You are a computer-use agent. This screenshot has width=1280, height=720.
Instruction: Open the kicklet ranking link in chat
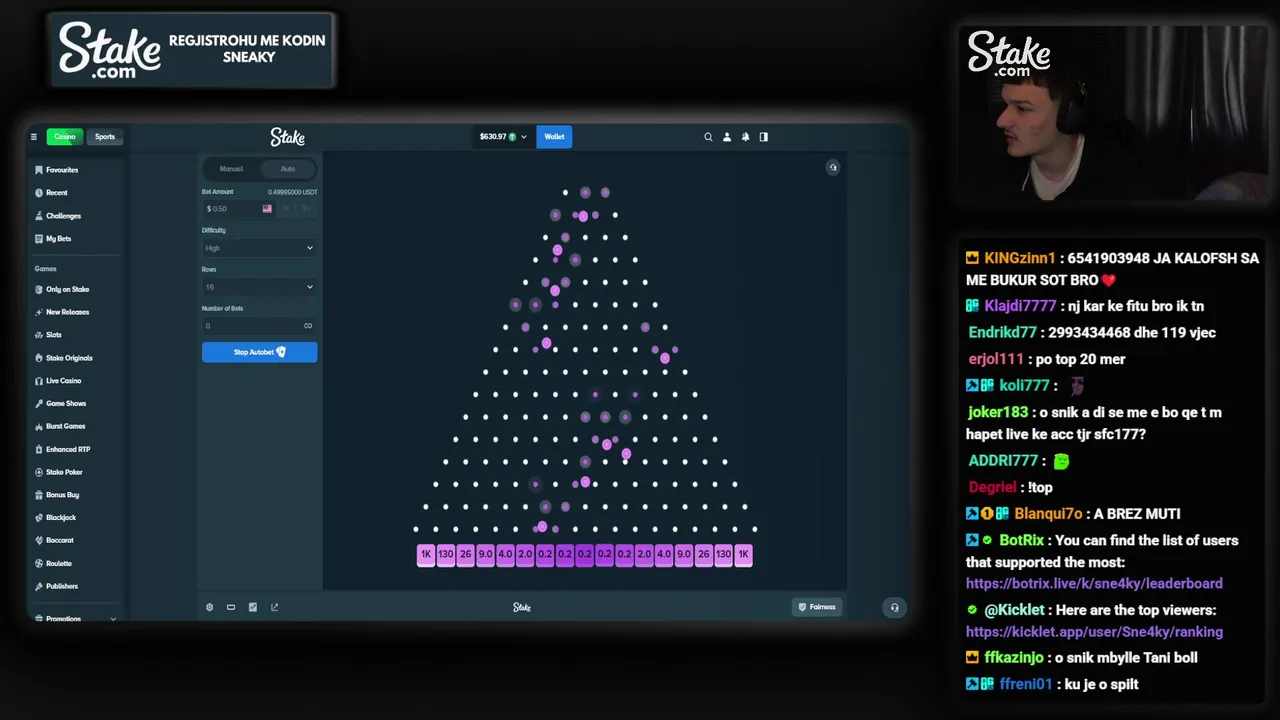1094,632
